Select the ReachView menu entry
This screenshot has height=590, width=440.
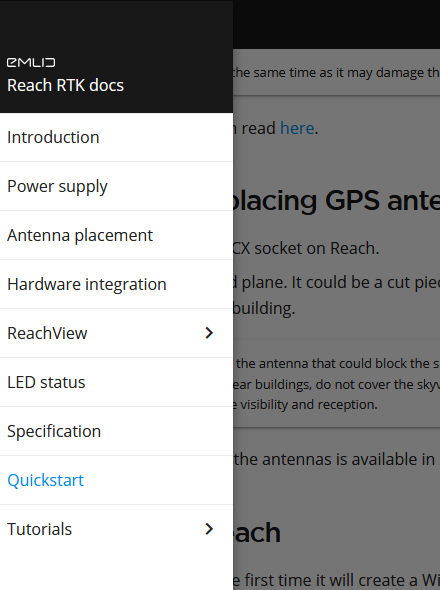click(116, 333)
